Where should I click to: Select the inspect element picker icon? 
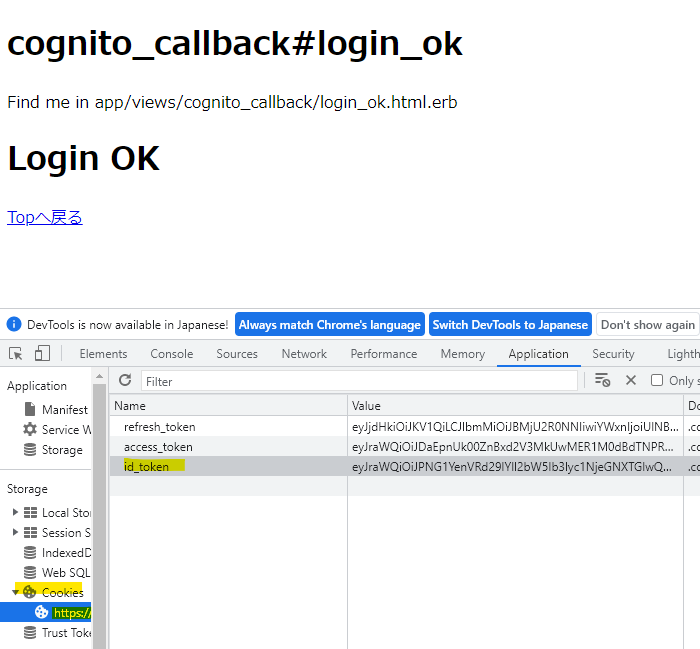coord(16,354)
